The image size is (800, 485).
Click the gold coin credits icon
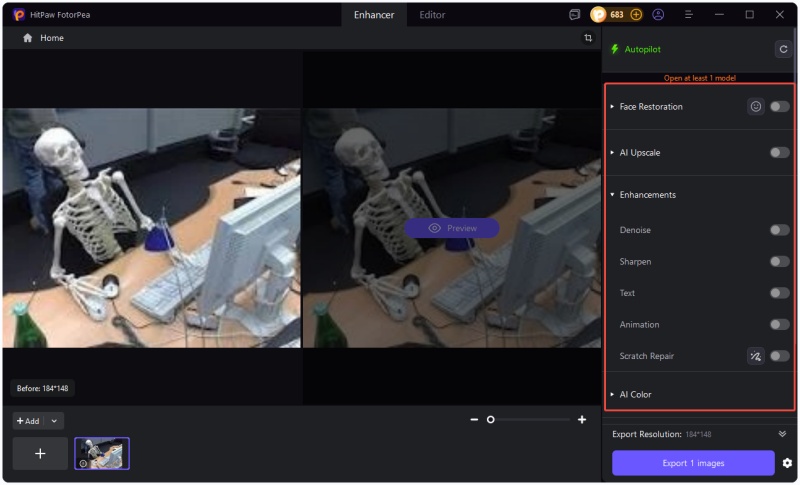(x=598, y=15)
